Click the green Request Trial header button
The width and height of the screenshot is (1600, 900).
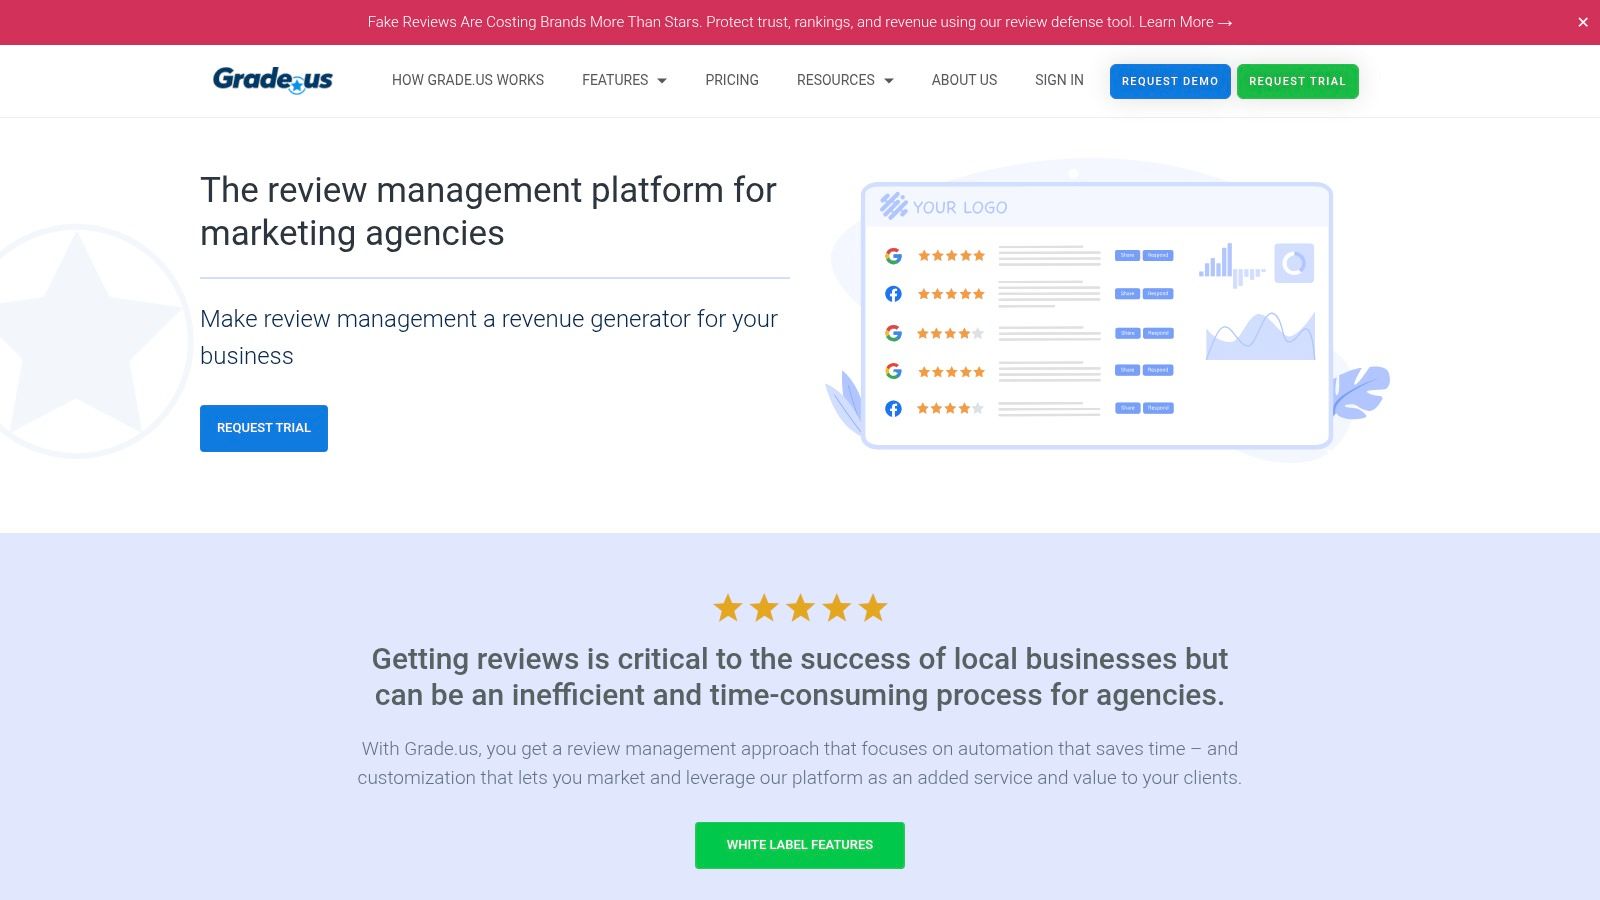(1297, 81)
